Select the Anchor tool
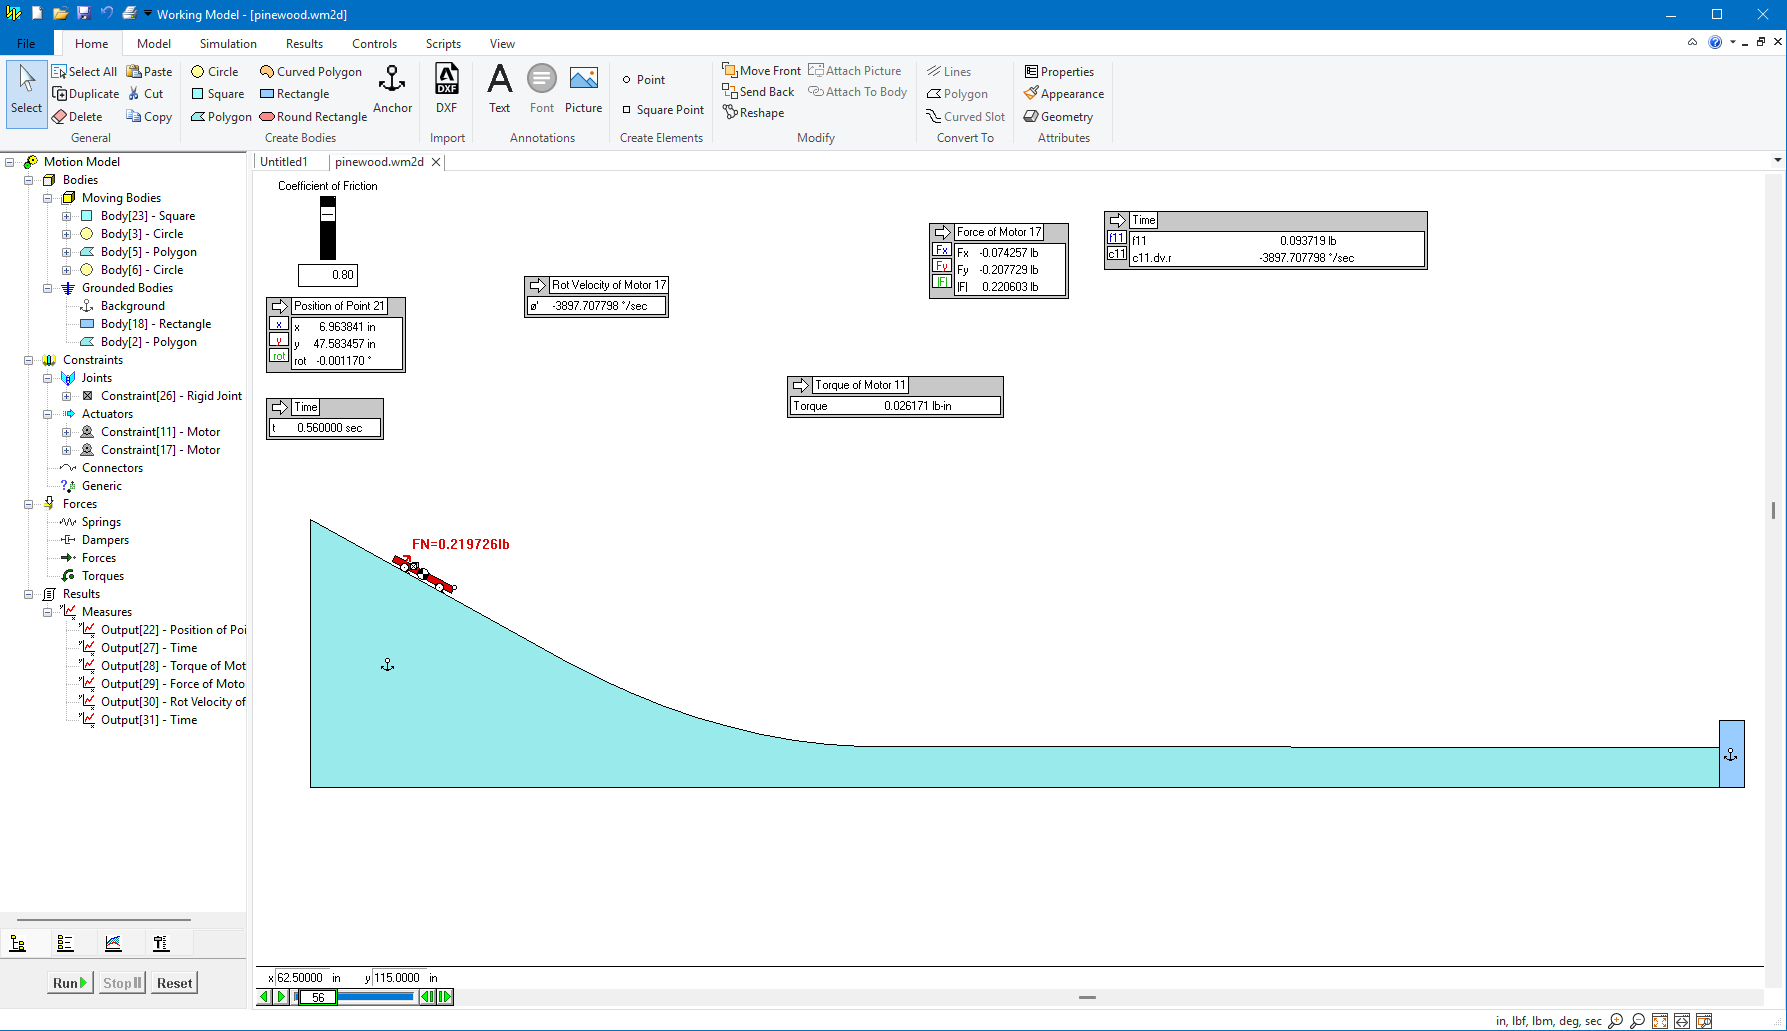This screenshot has width=1787, height=1031. click(392, 88)
